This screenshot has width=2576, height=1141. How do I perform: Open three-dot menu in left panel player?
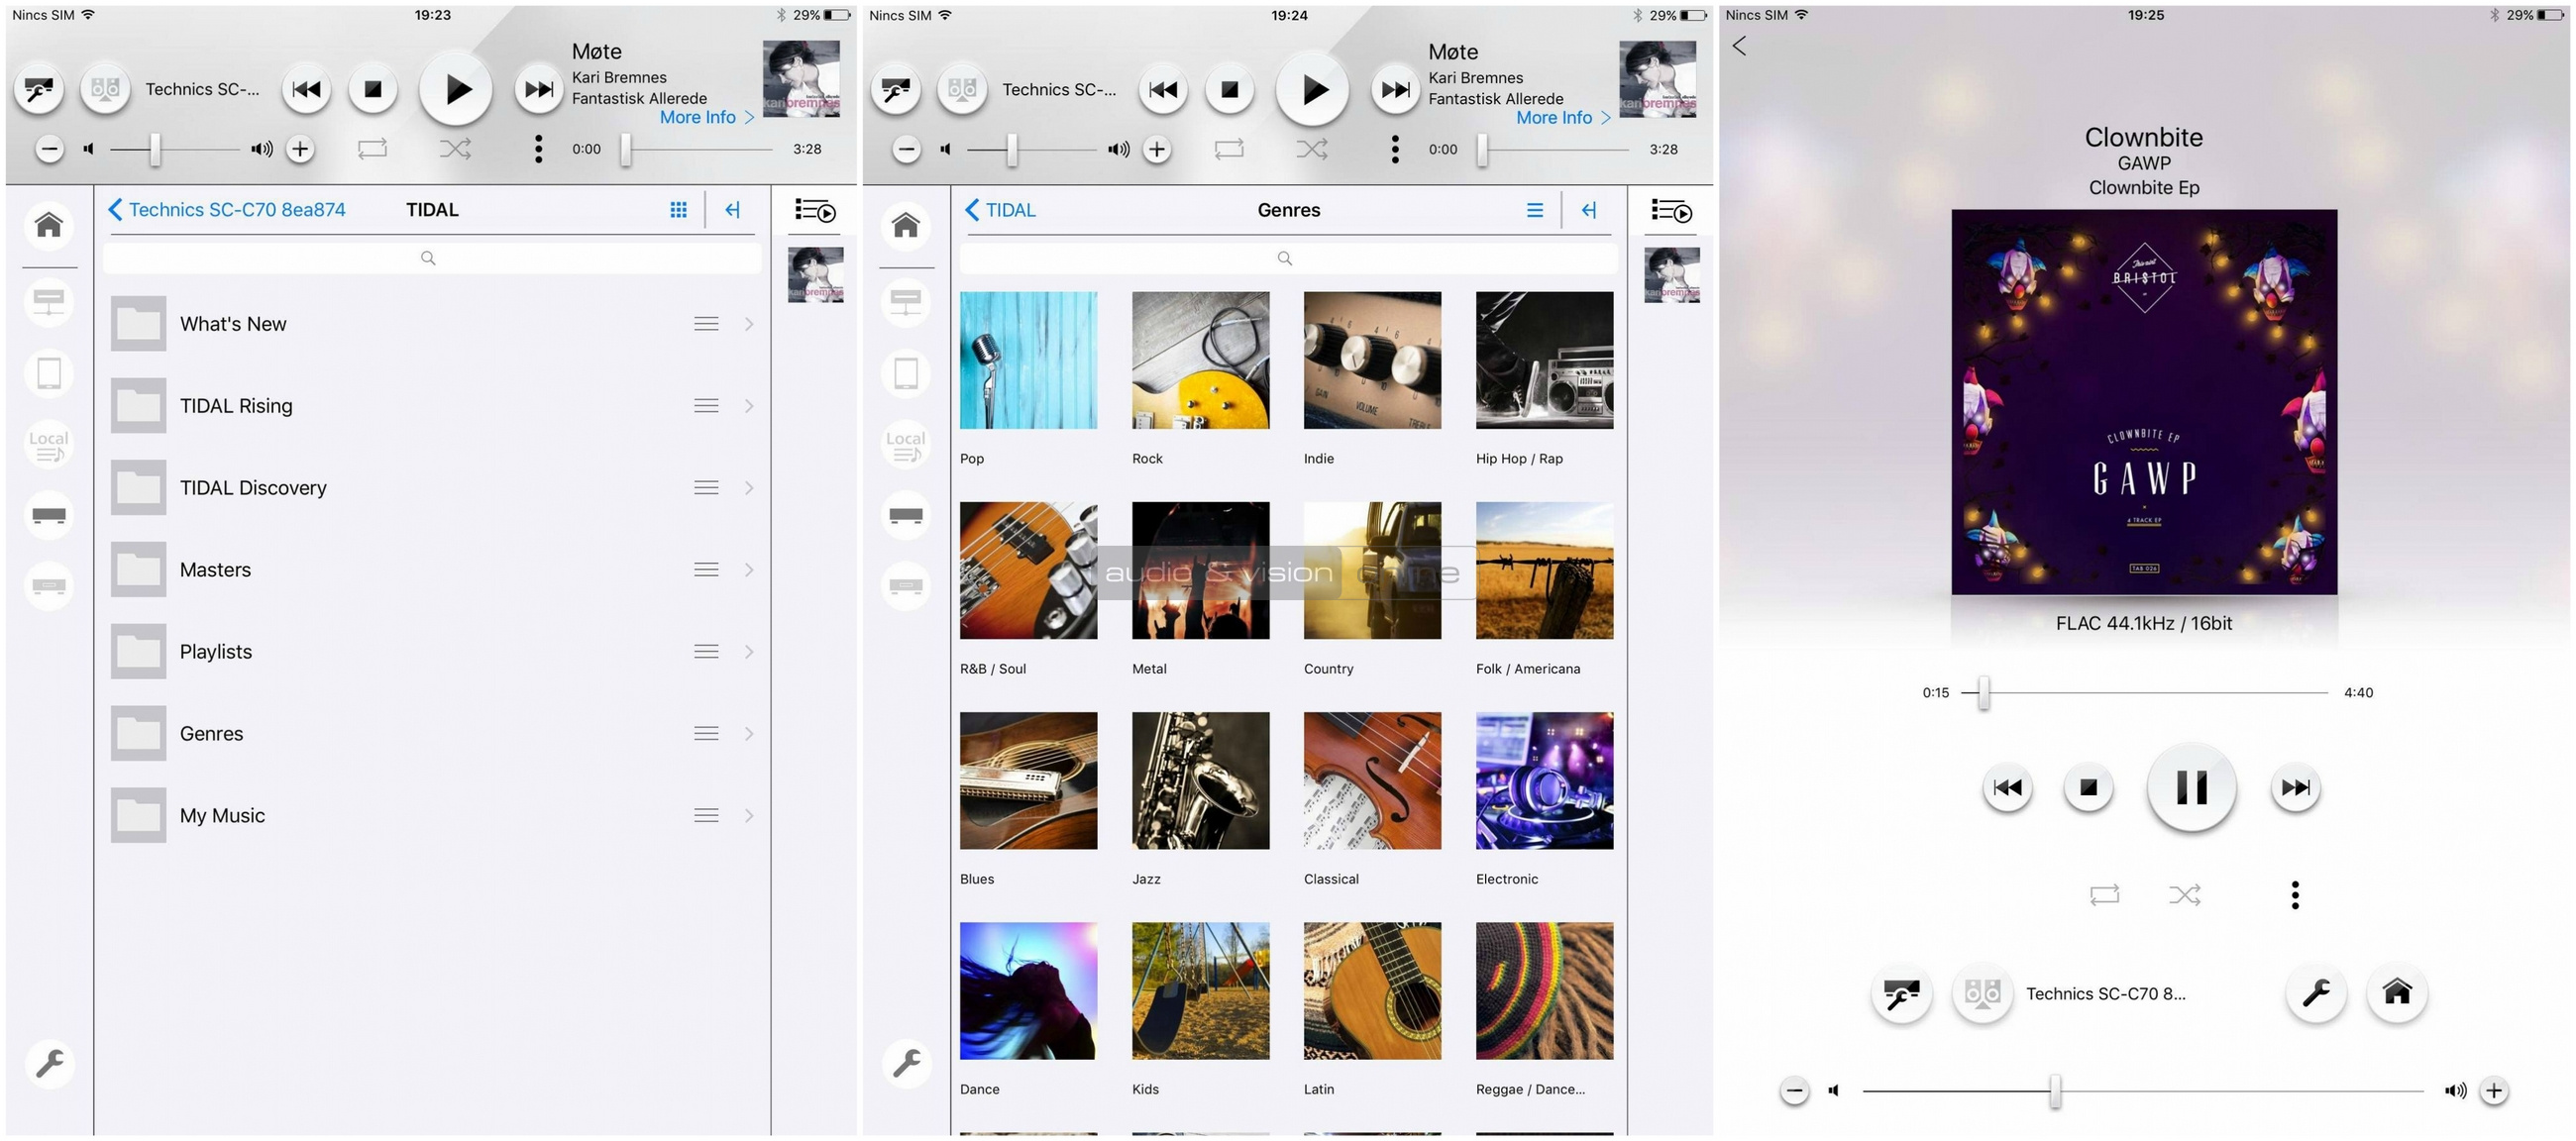pos(539,149)
